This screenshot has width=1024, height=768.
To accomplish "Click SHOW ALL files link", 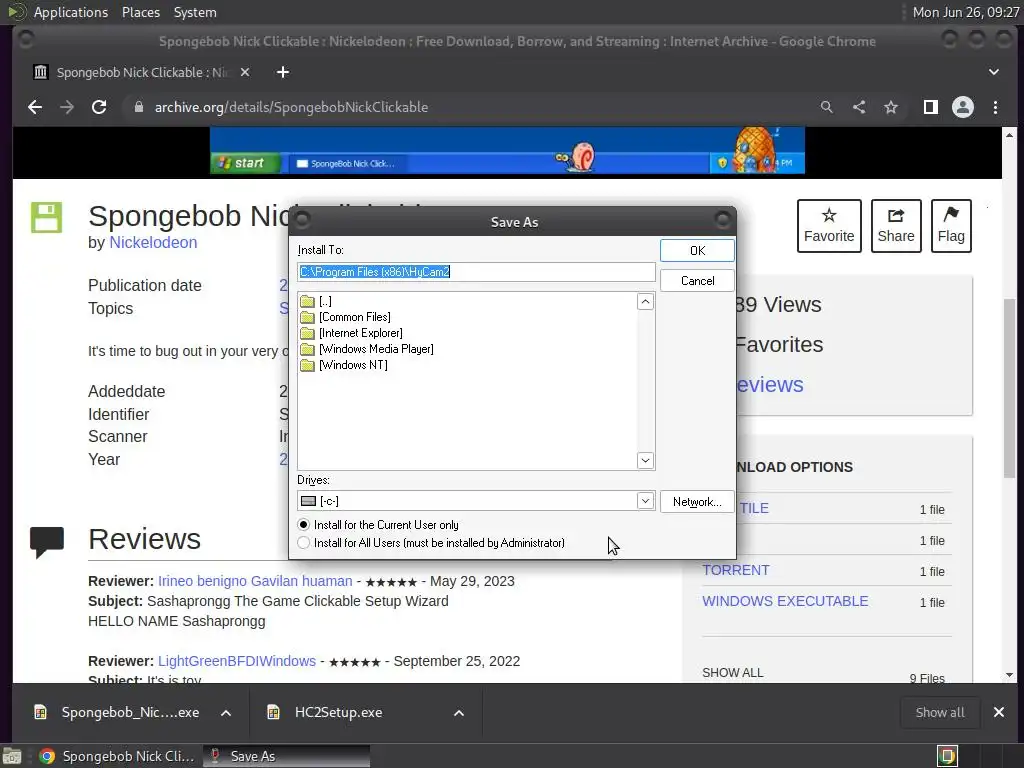I will pyautogui.click(x=733, y=673).
